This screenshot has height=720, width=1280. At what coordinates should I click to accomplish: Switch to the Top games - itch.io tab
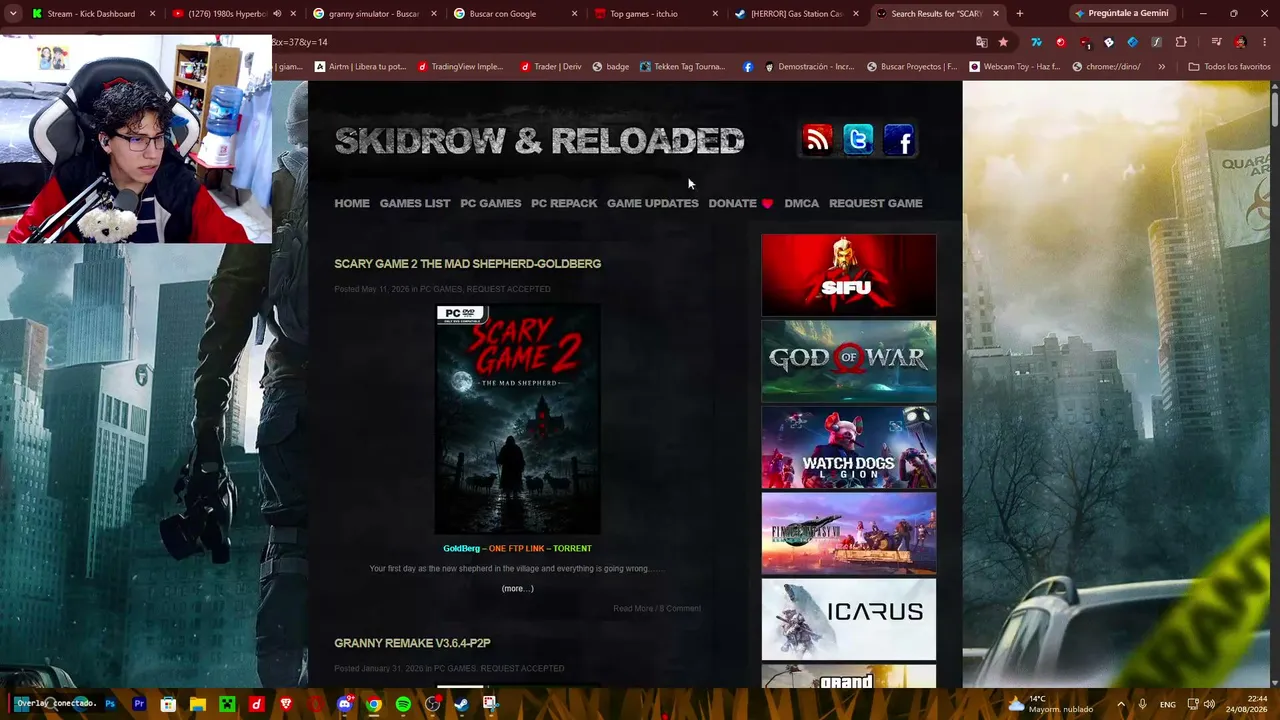pyautogui.click(x=655, y=14)
